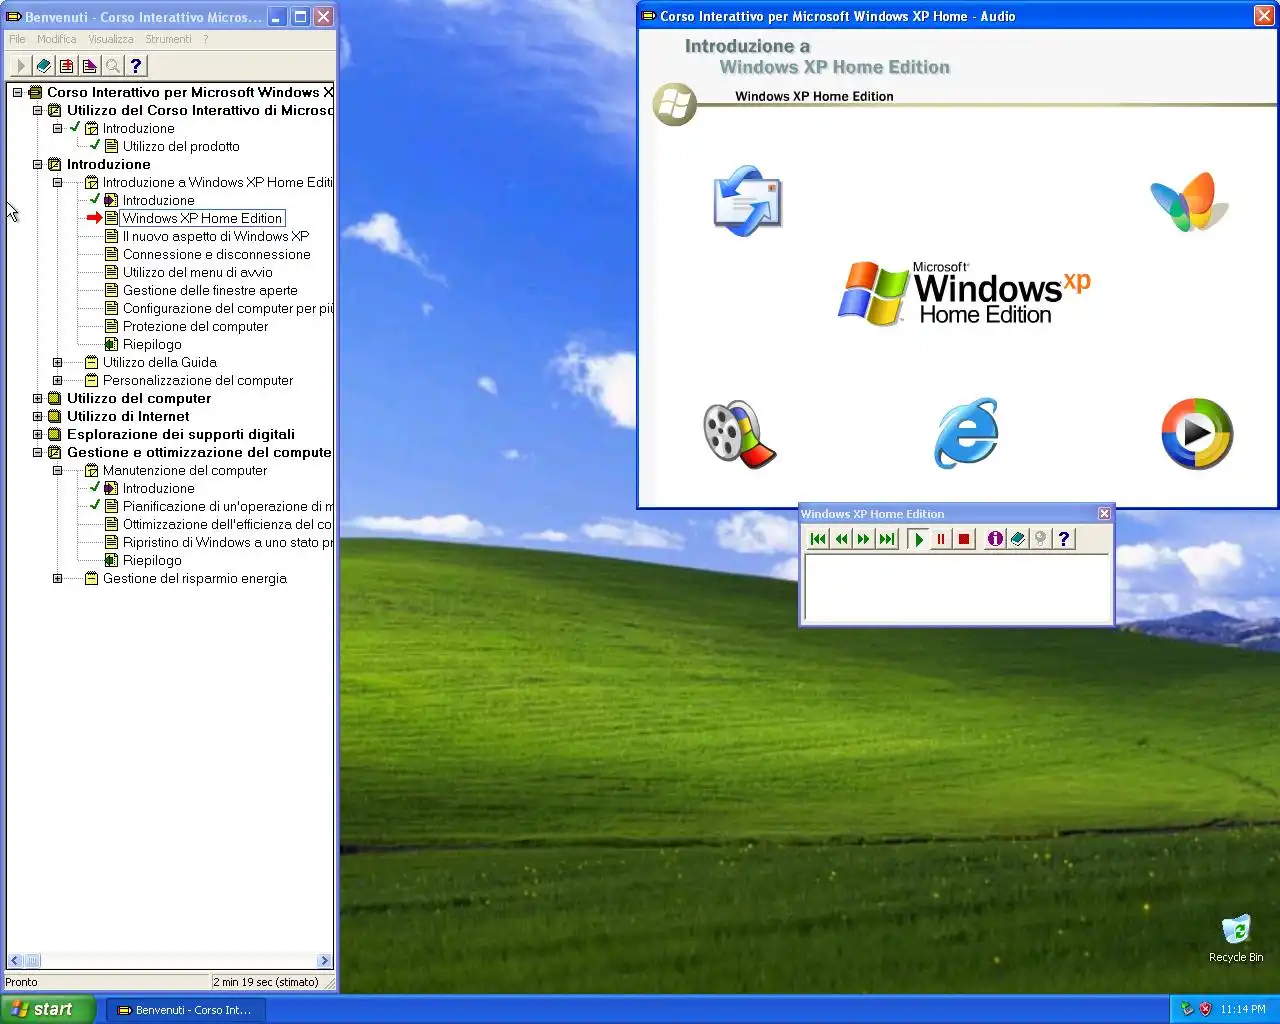Select Ripristino di Windows a uno stato lesson
This screenshot has height=1024, width=1280.
pyautogui.click(x=227, y=542)
